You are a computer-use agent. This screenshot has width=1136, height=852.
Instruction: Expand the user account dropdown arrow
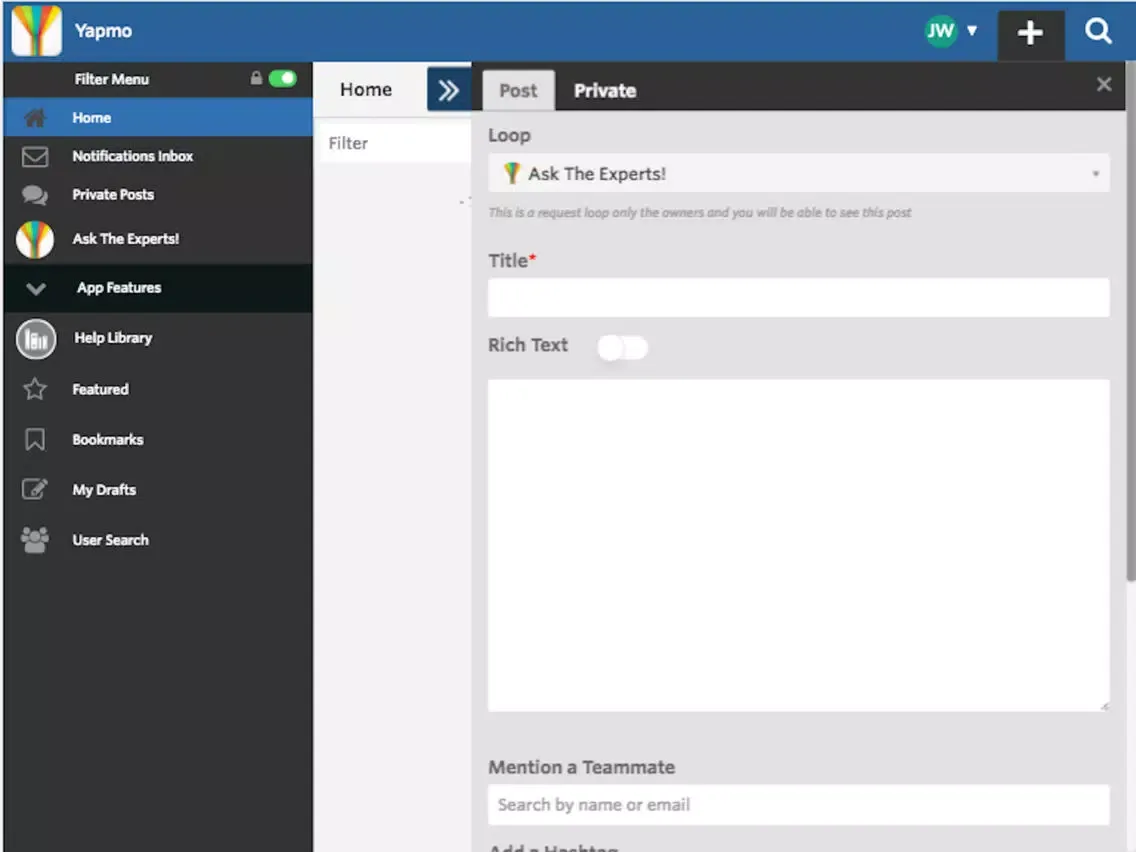(972, 30)
